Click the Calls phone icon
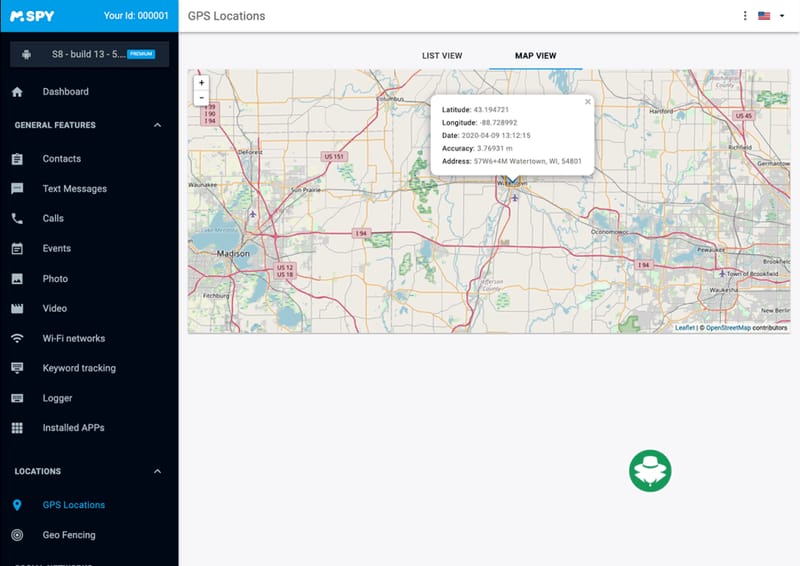Viewport: 800px width, 566px height. pos(17,218)
